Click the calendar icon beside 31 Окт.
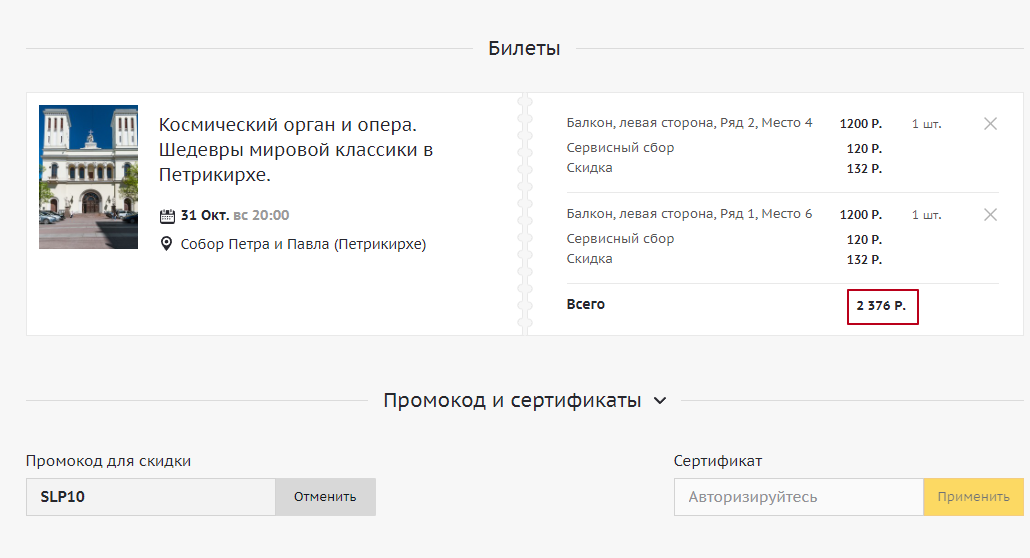 point(167,216)
